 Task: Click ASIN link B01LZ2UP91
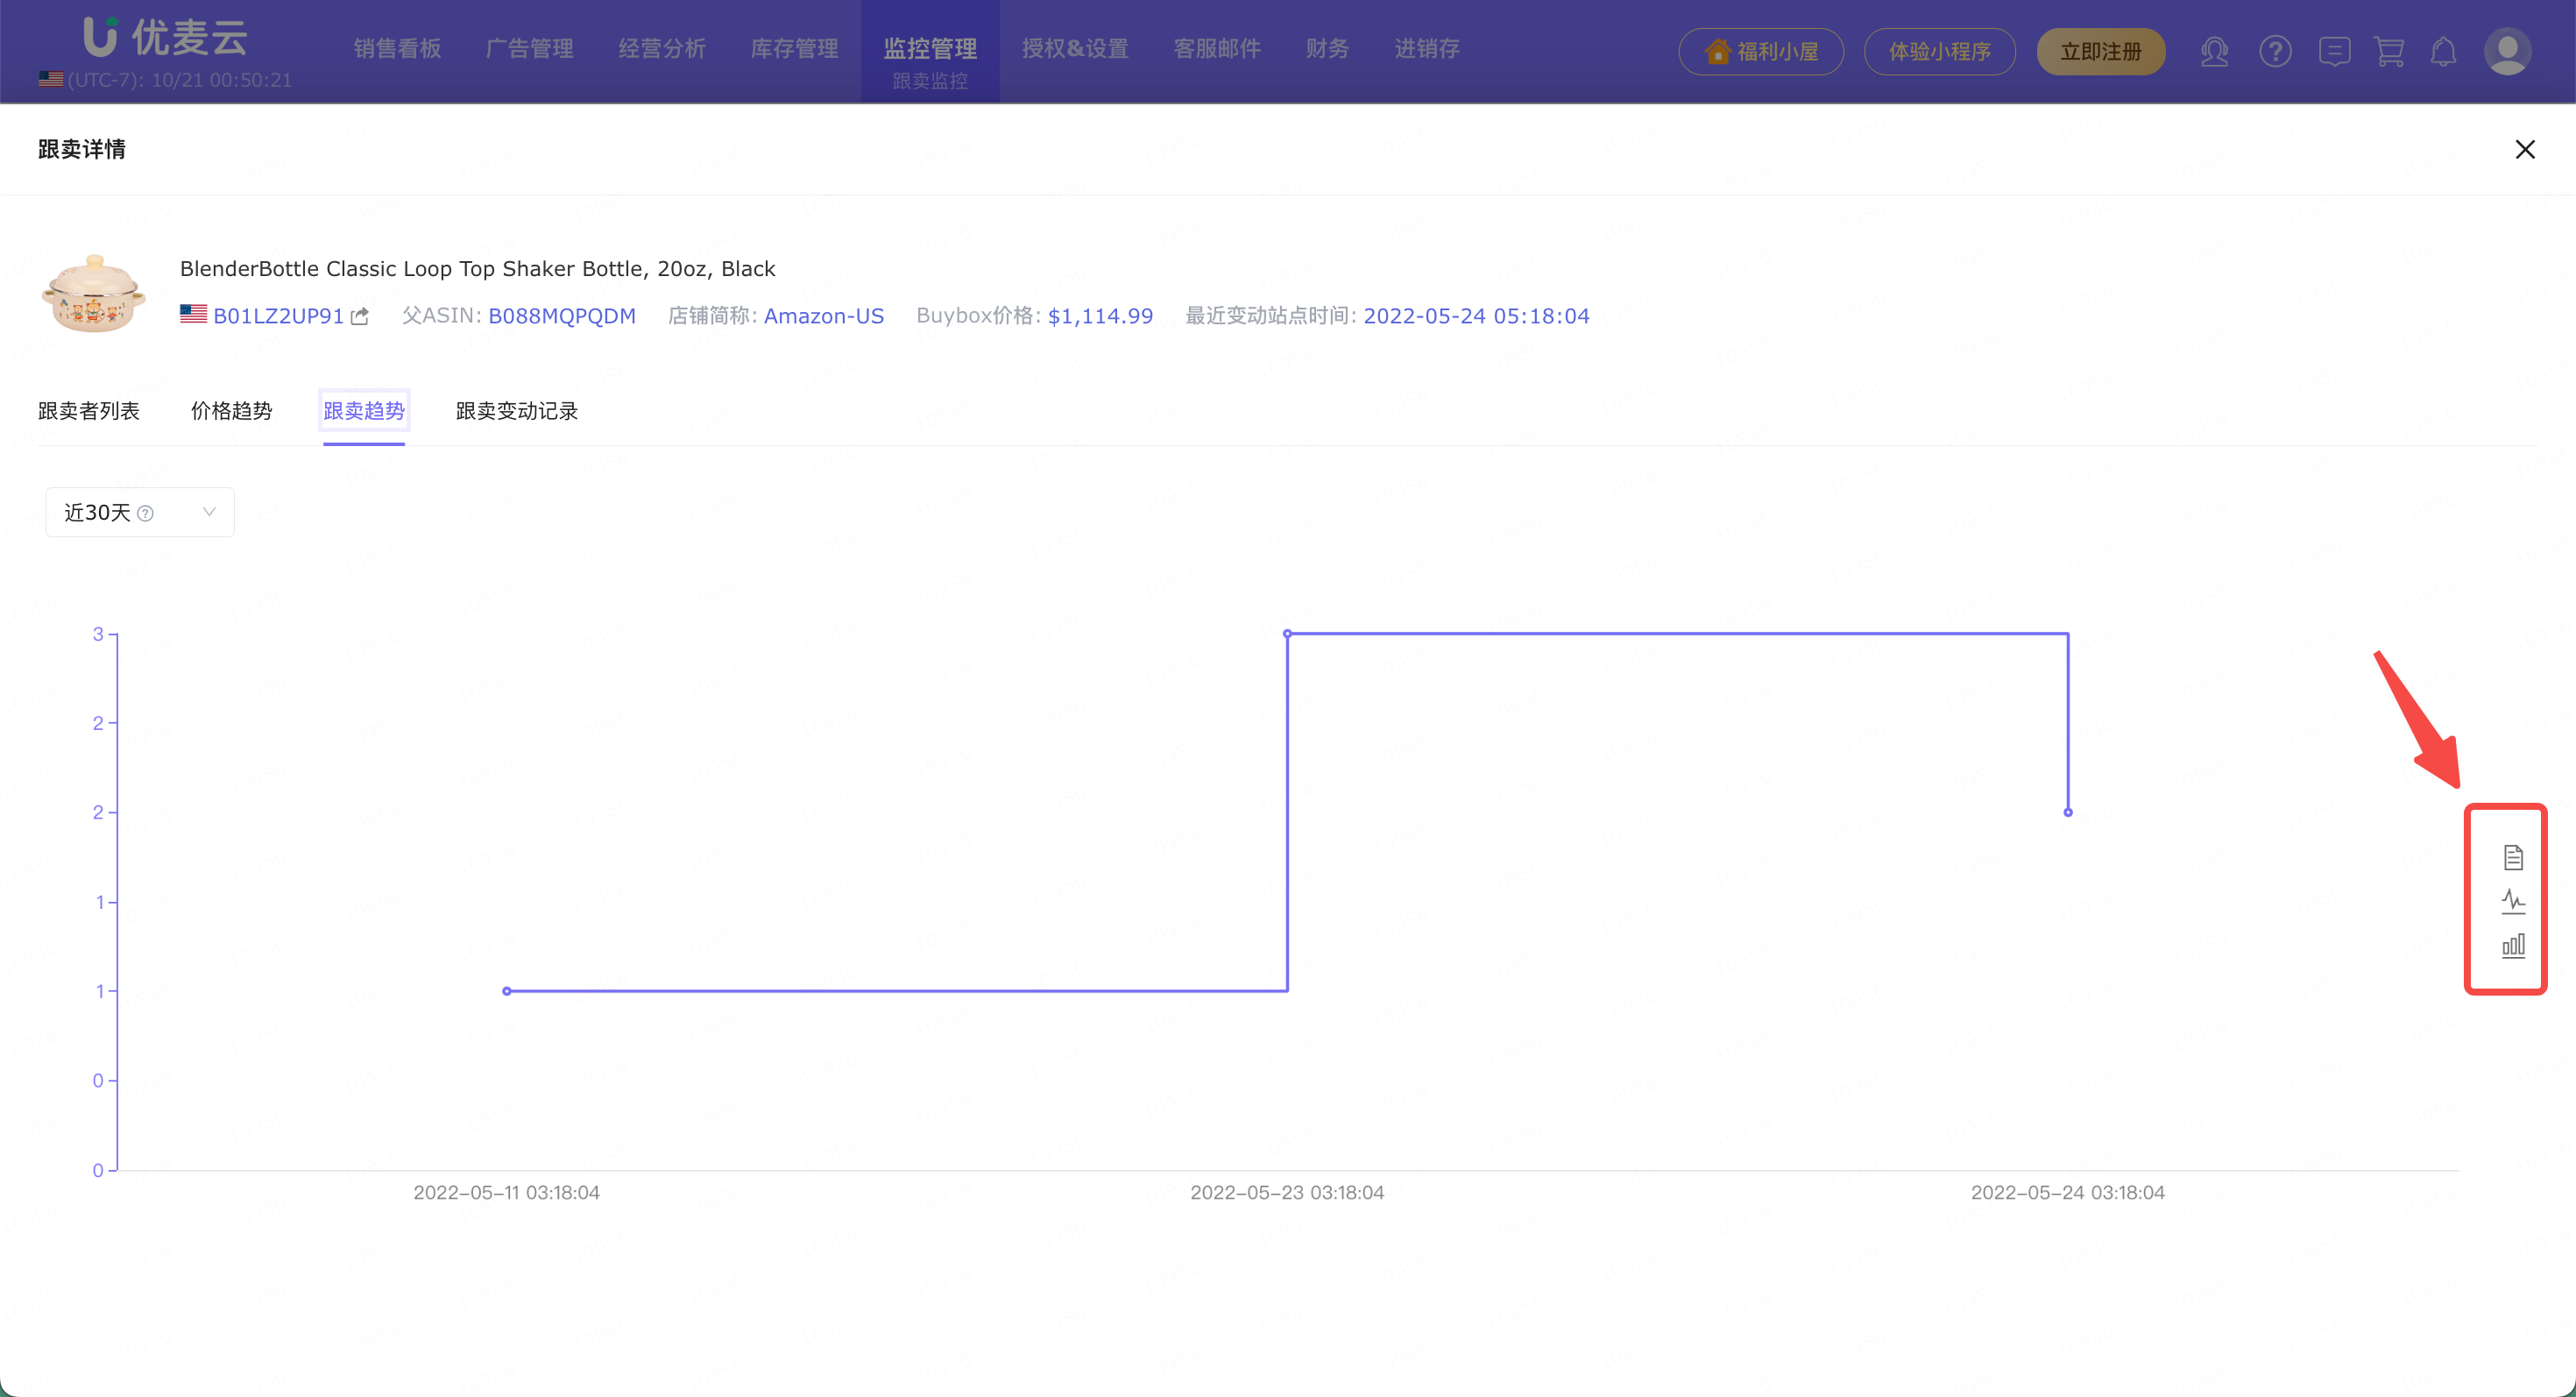click(x=278, y=316)
